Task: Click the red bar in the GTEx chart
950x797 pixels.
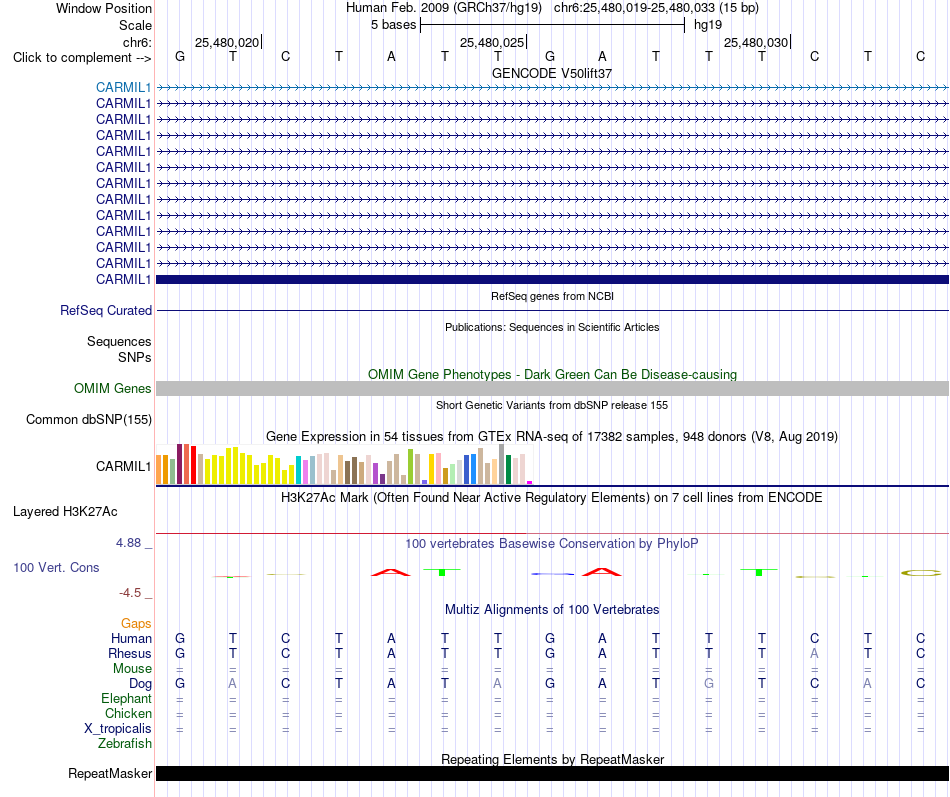Action: click(x=193, y=465)
